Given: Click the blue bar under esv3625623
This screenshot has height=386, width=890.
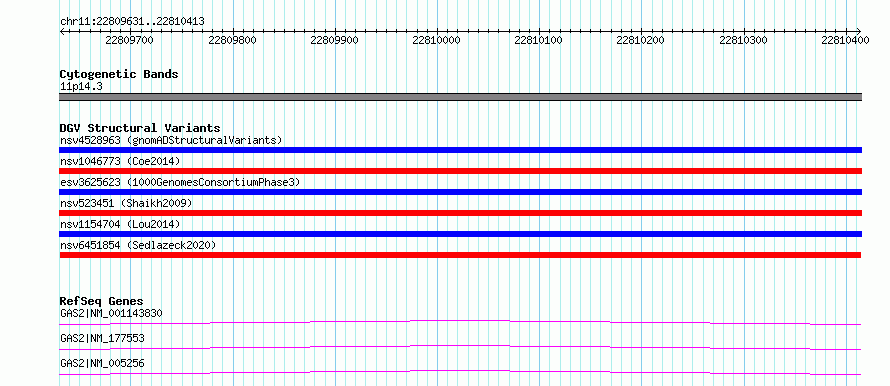Looking at the screenshot, I should 460,192.
